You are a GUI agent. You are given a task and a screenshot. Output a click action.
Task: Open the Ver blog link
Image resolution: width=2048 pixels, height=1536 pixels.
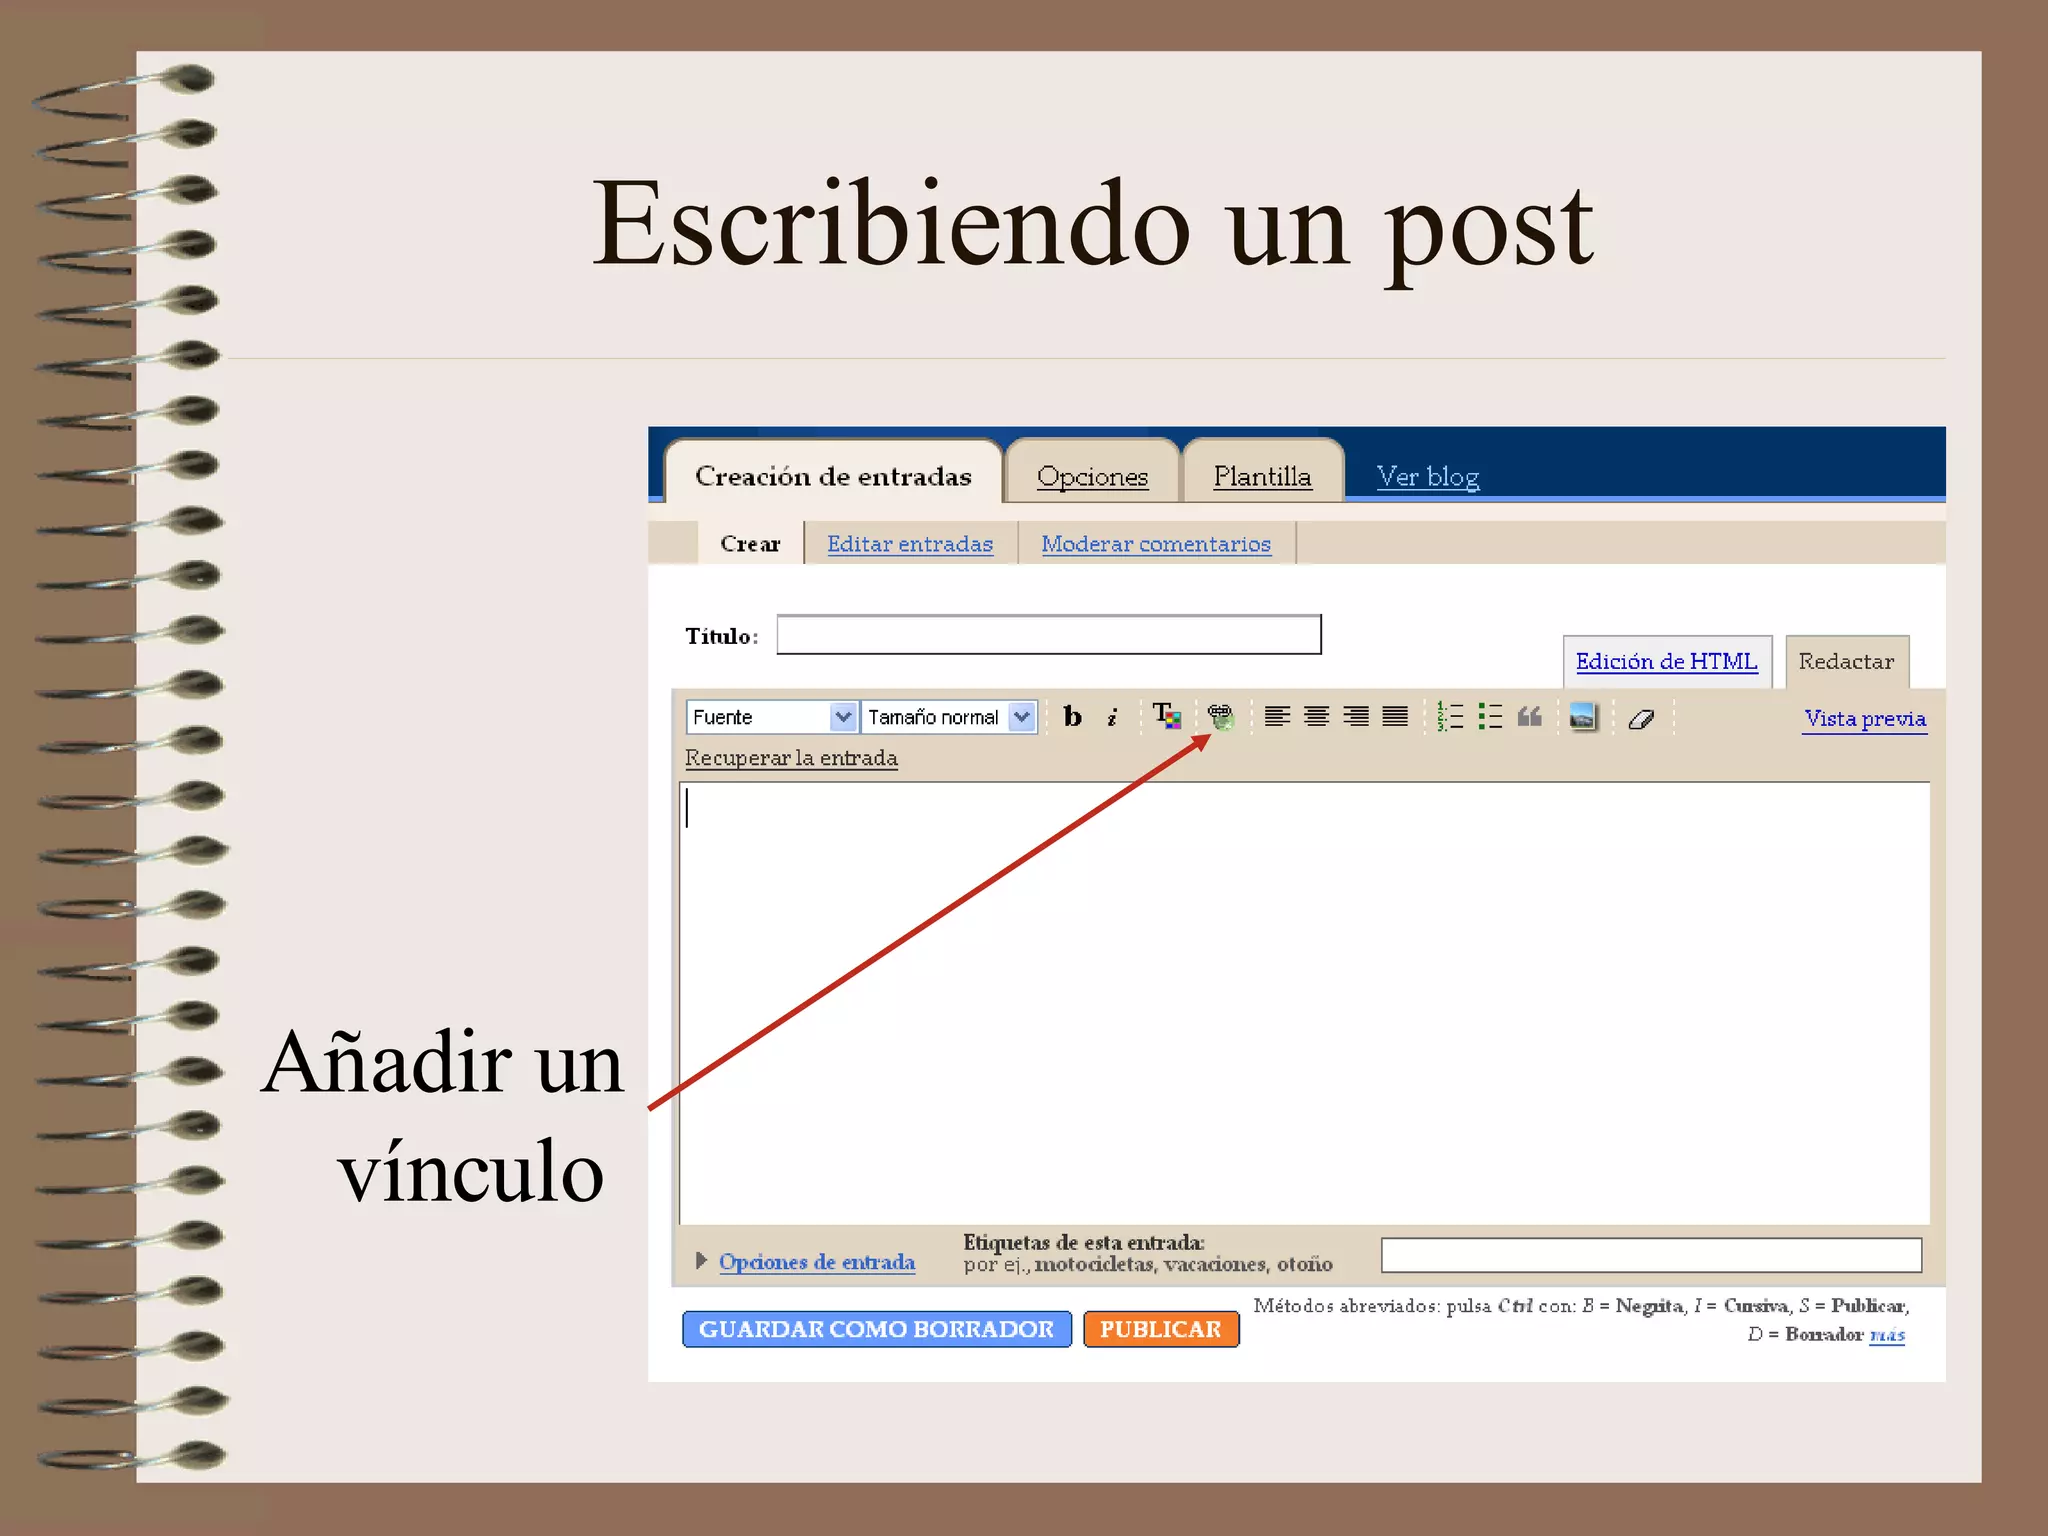(1428, 477)
